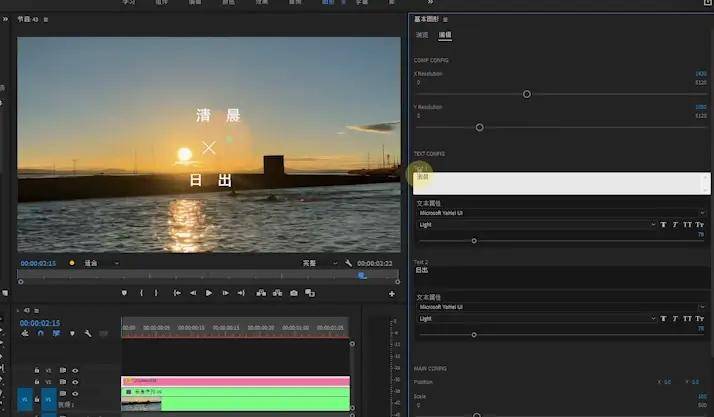
Task: Play the program monitor preview
Action: pos(209,293)
